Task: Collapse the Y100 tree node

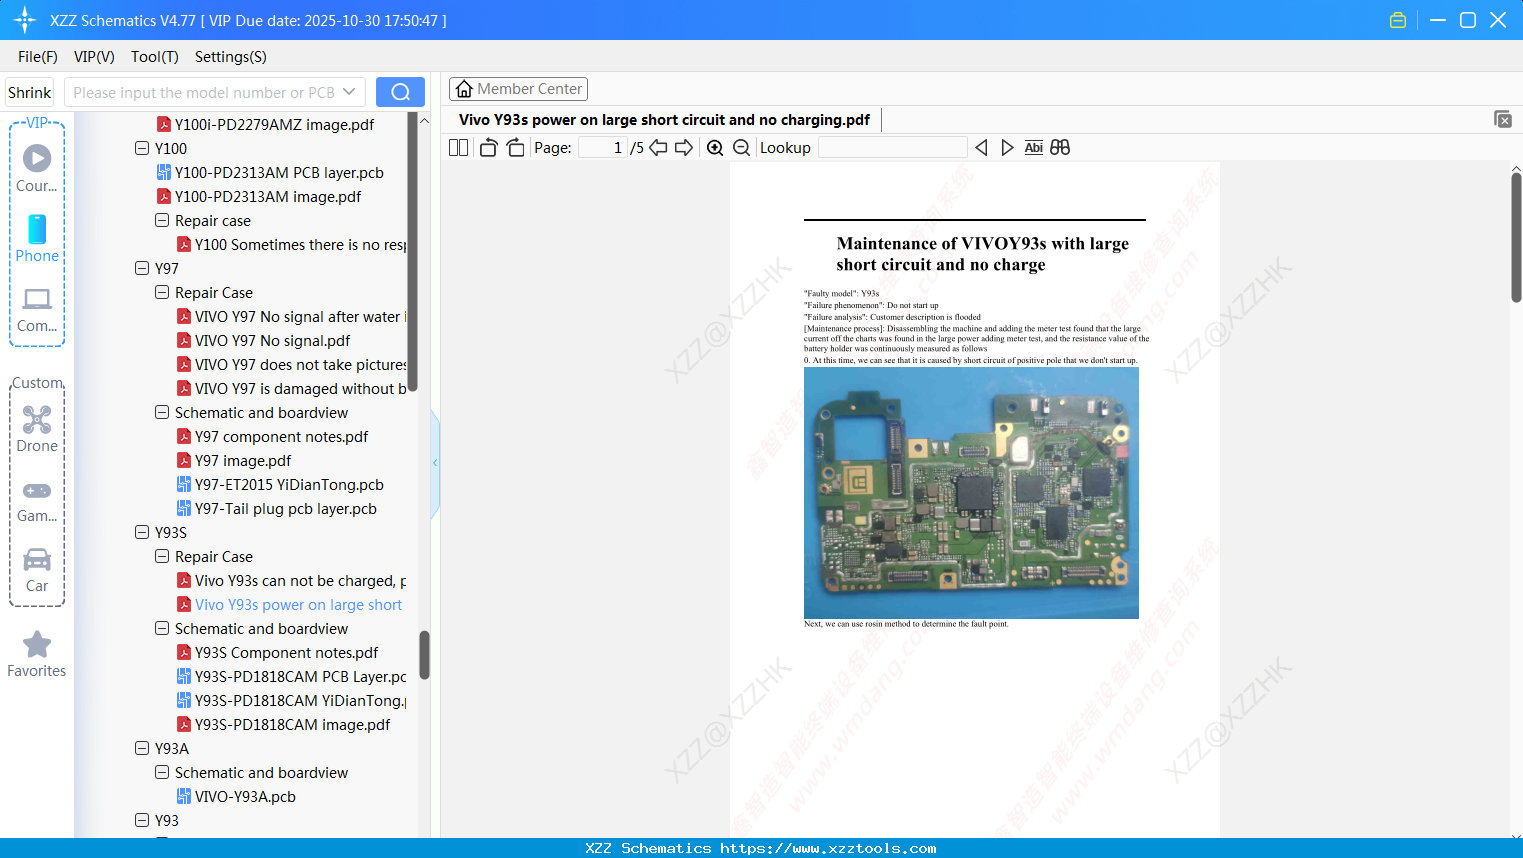Action: click(x=142, y=148)
